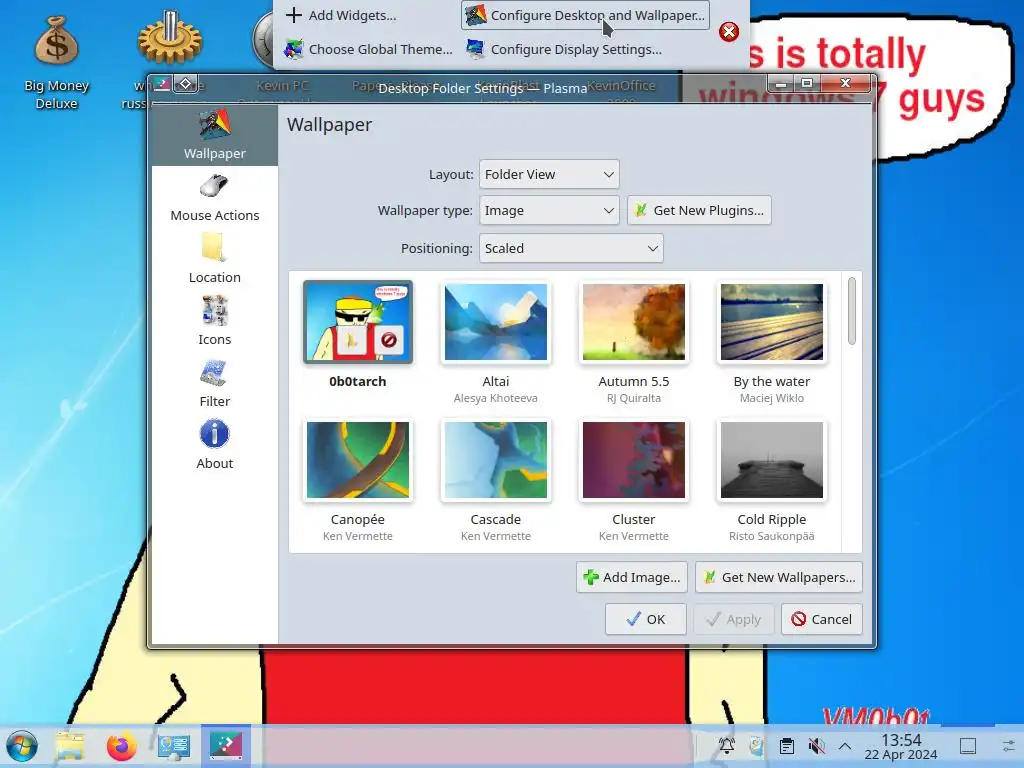Expand the Wallpaper type dropdown showing Image

click(549, 210)
